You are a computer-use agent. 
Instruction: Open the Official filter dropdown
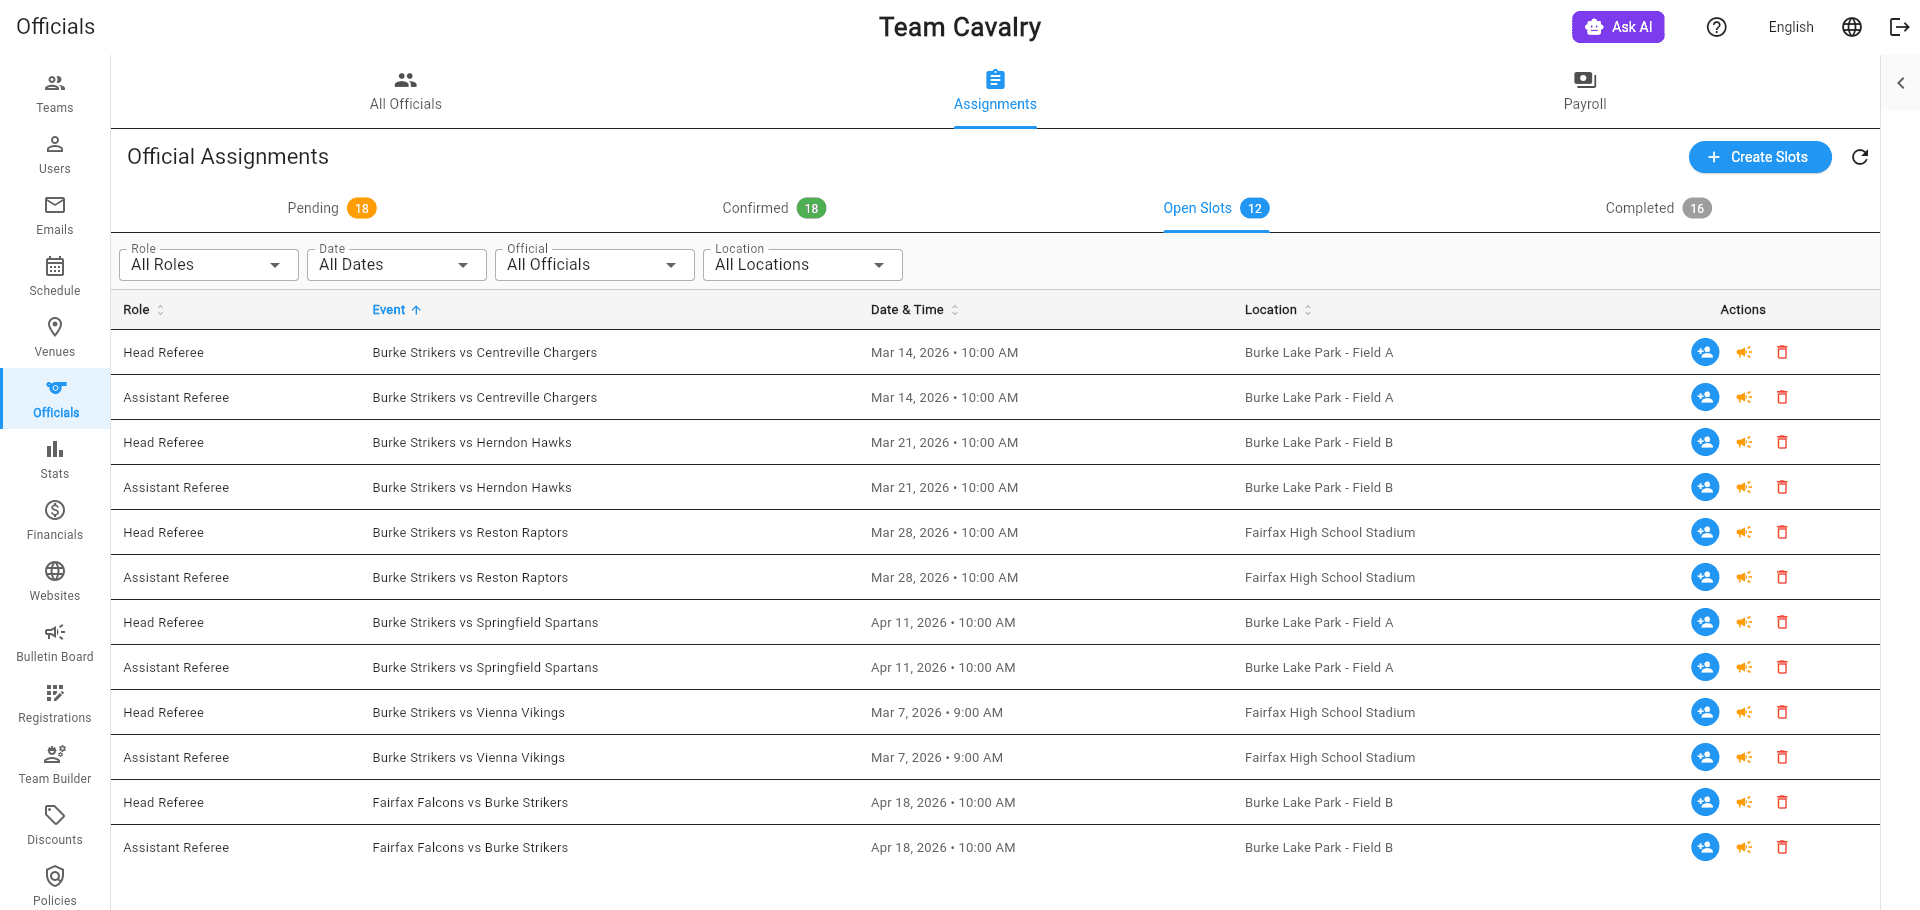[594, 265]
